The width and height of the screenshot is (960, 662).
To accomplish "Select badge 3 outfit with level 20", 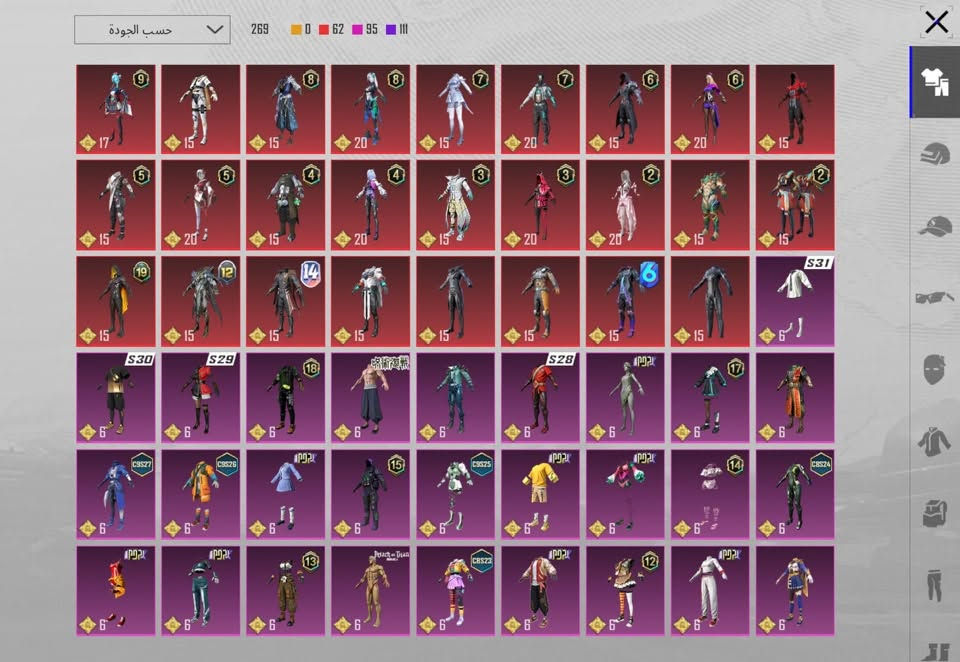I will 540,205.
